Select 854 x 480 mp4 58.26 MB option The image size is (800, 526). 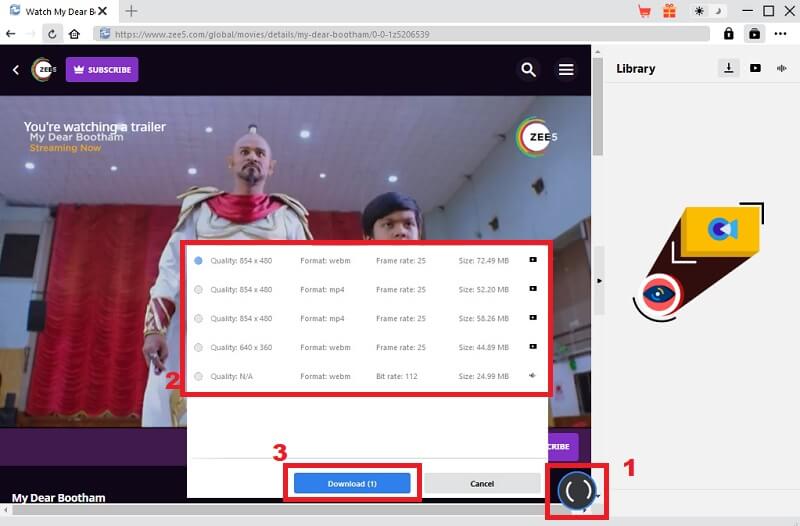coord(198,318)
